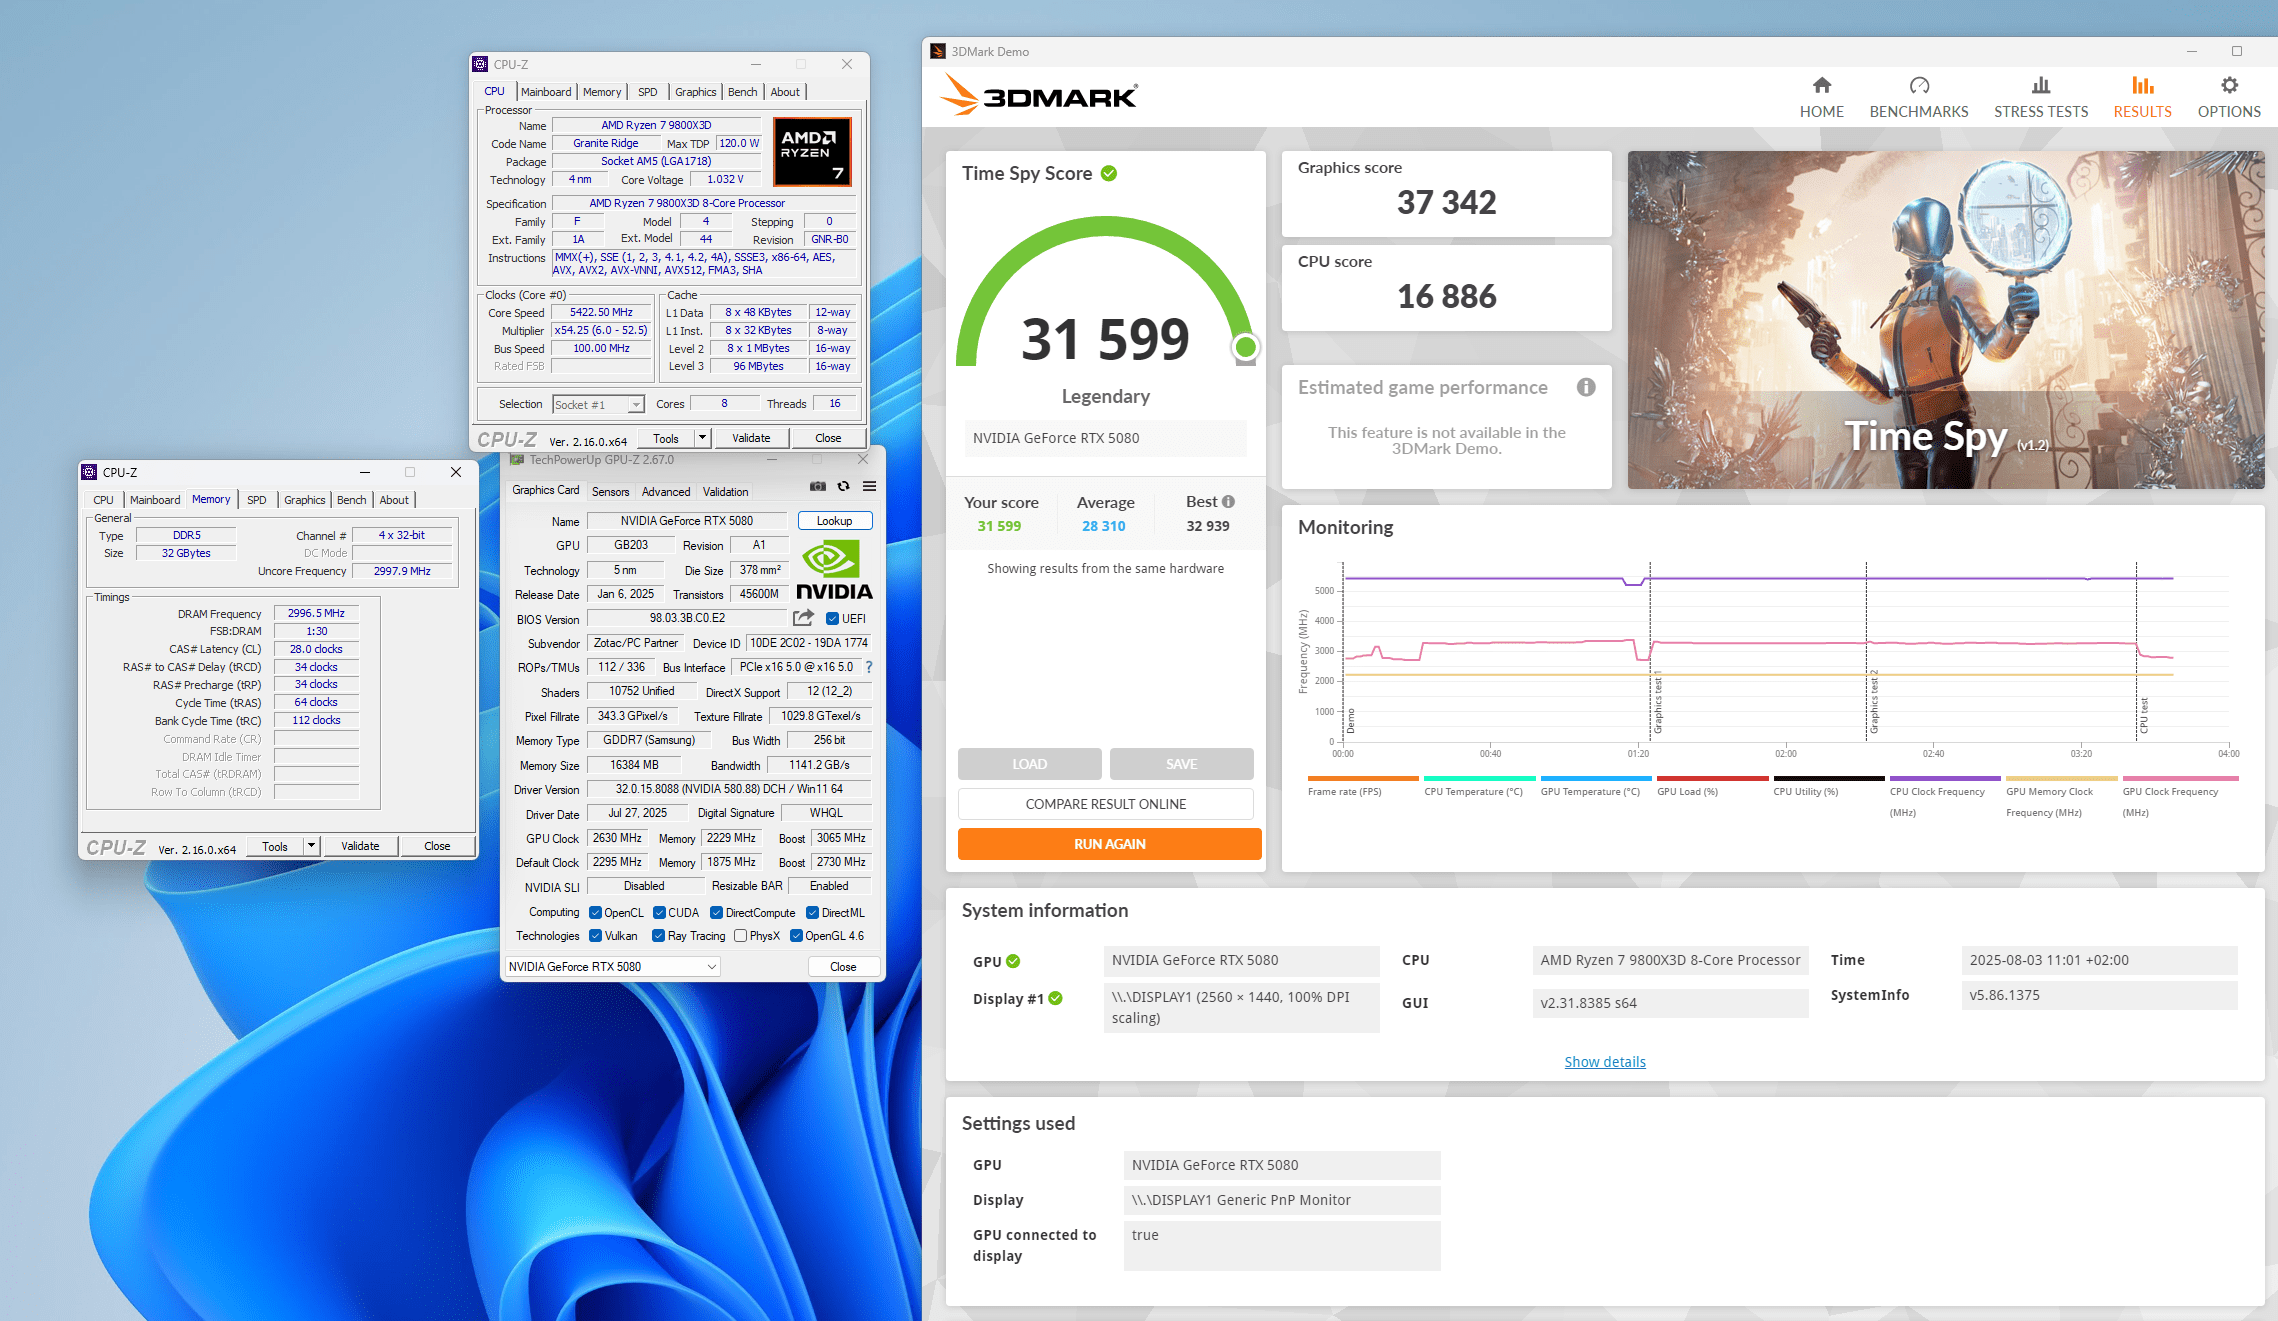Click Validate in the CPU-Z Memory window
This screenshot has height=1321, width=2278.
pyautogui.click(x=360, y=846)
